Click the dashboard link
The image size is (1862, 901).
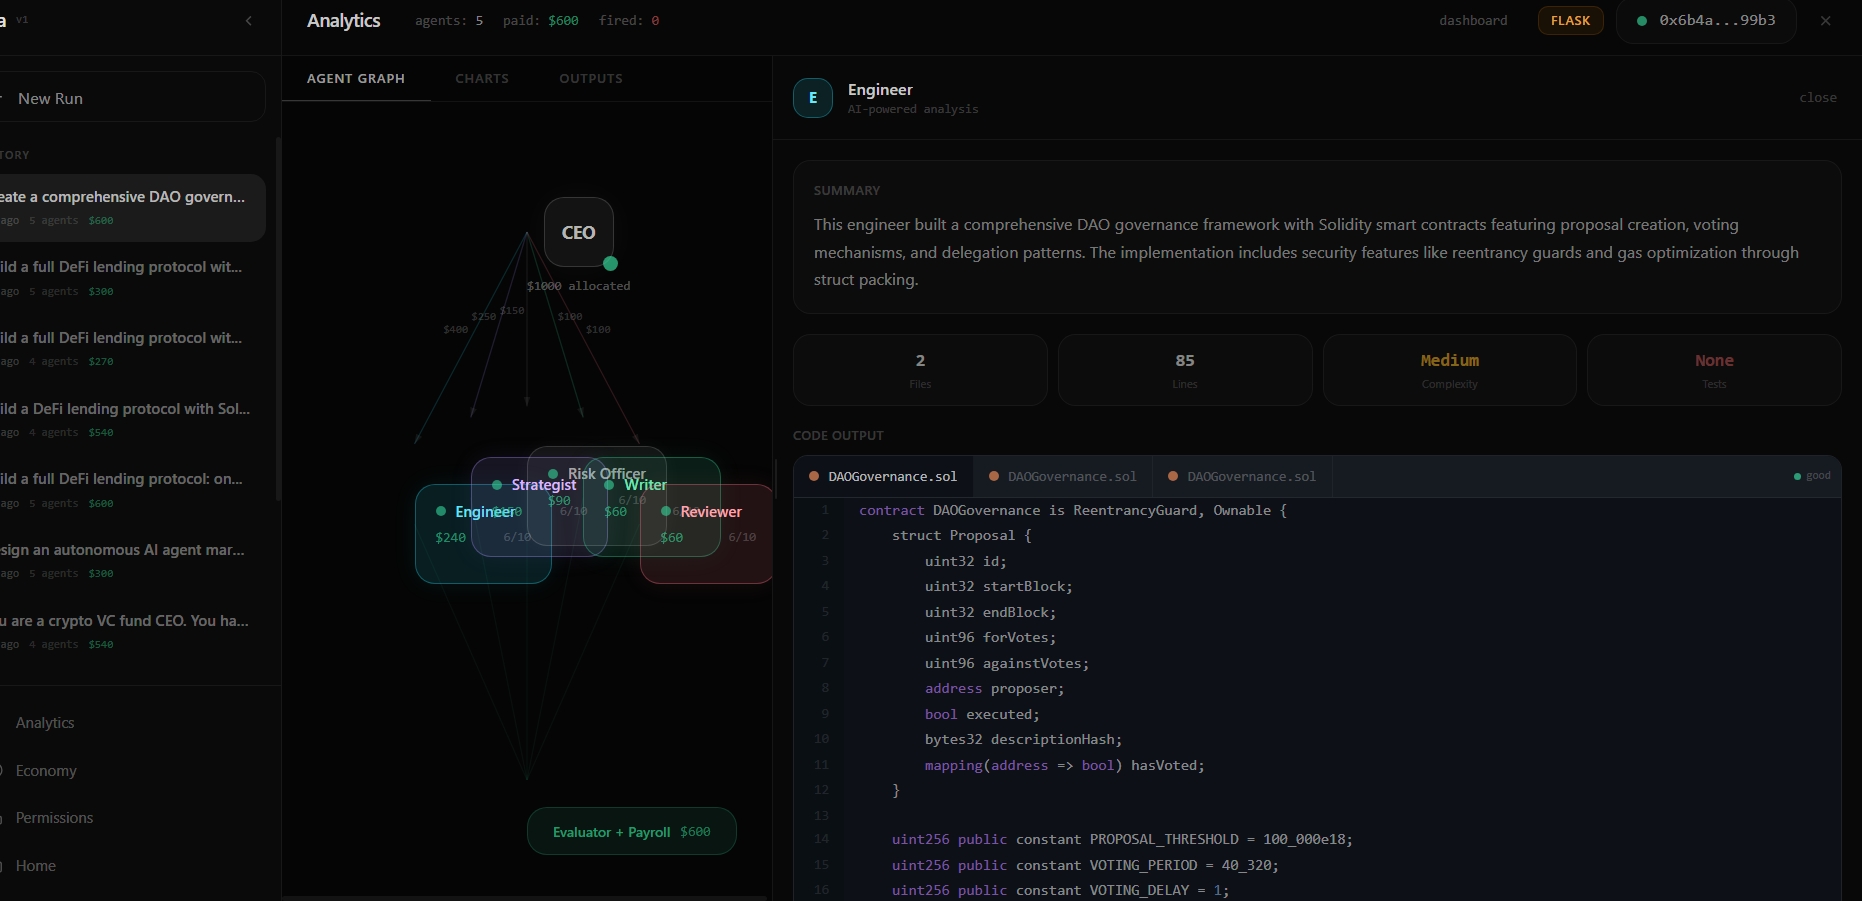[1473, 21]
